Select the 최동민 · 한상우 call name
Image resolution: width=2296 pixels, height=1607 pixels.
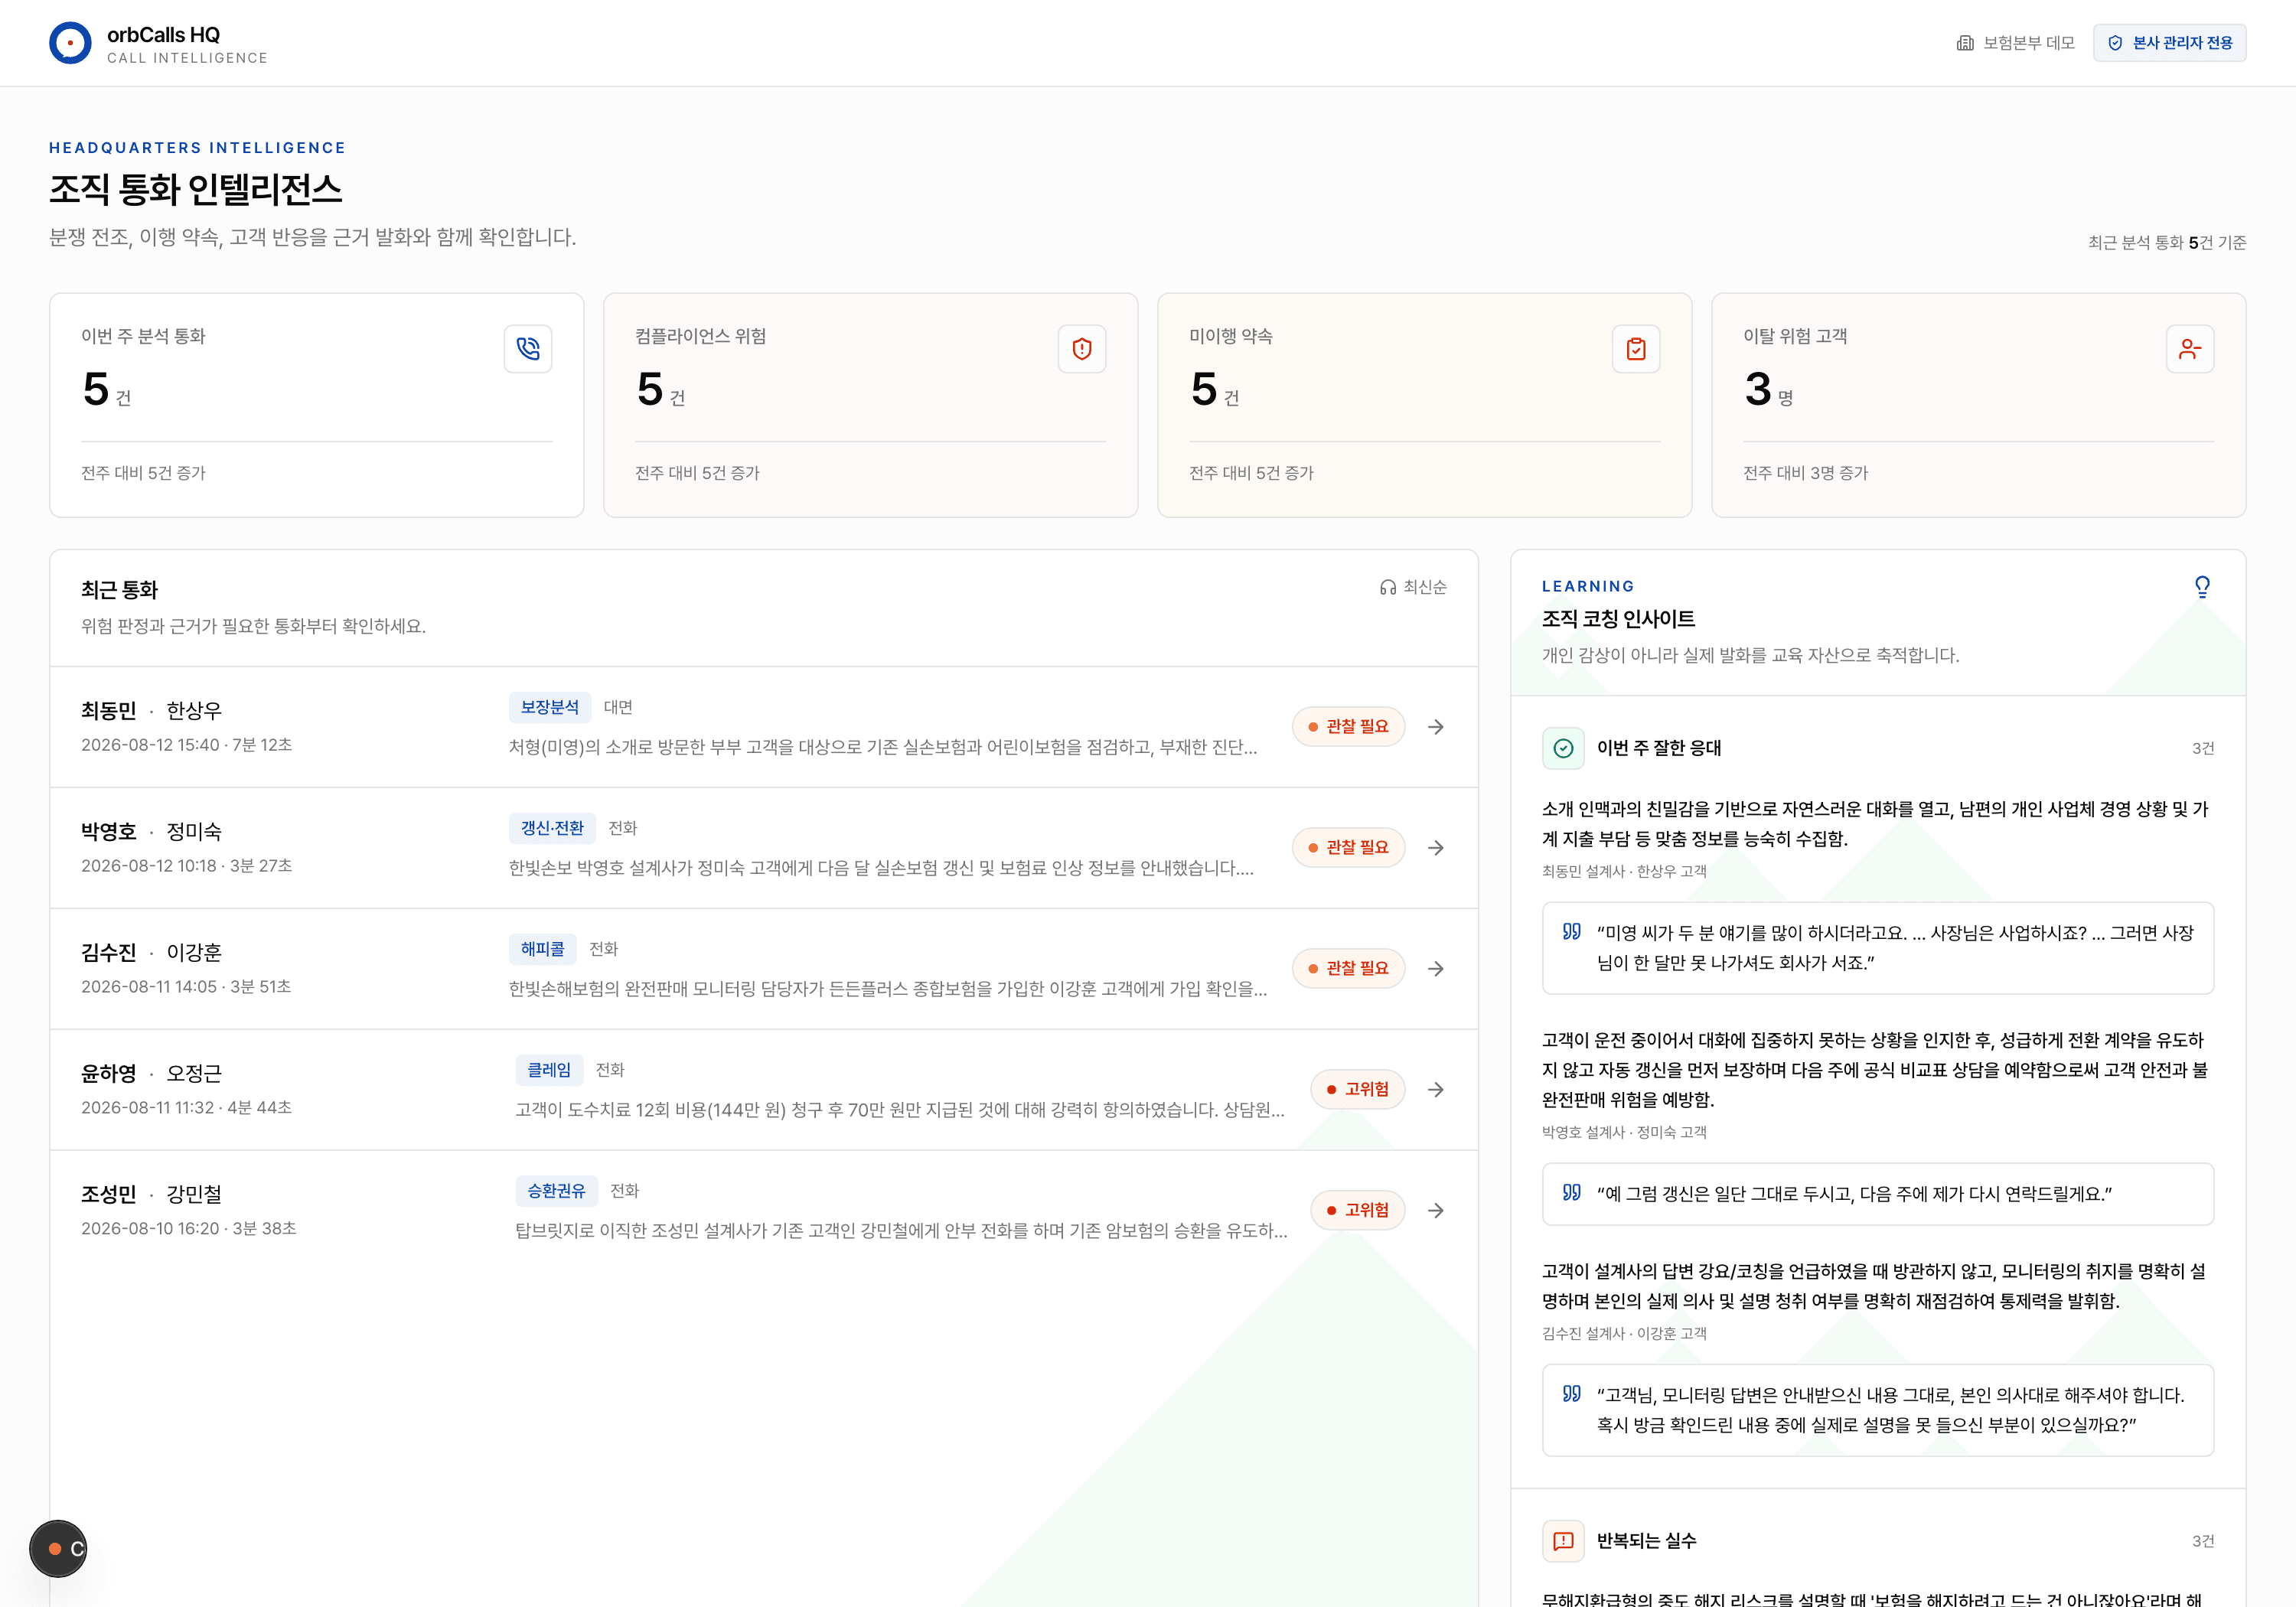151,711
